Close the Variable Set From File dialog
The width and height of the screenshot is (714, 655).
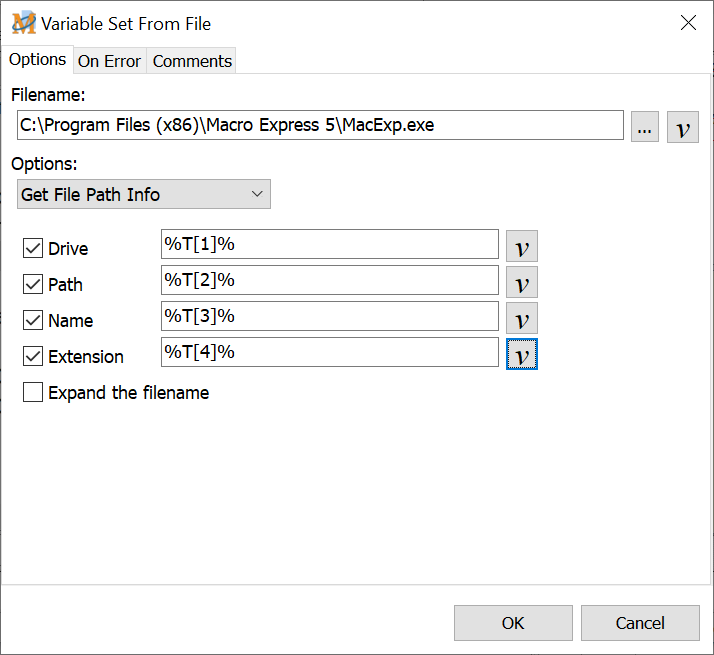688,23
